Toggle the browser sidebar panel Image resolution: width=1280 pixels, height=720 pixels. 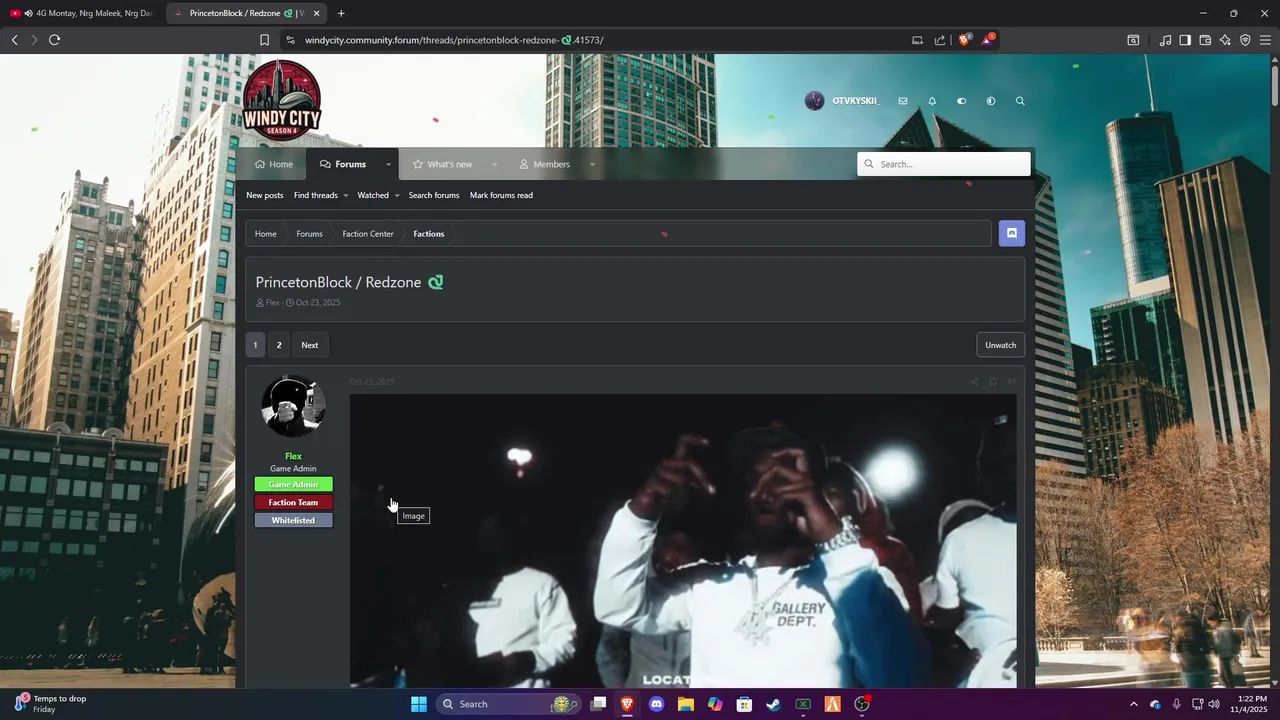coord(1185,40)
